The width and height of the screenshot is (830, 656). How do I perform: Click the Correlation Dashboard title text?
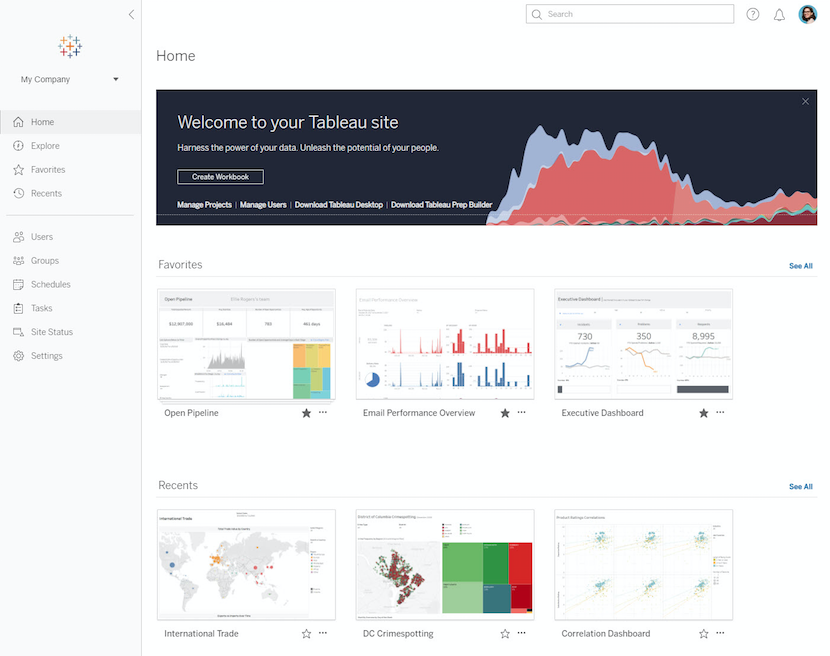[x=606, y=634]
